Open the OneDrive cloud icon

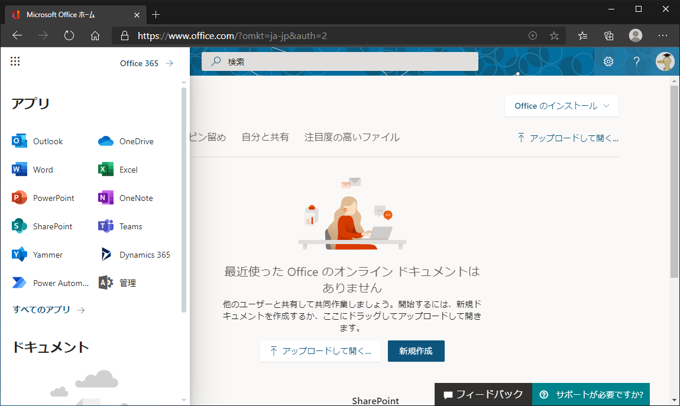pos(105,141)
